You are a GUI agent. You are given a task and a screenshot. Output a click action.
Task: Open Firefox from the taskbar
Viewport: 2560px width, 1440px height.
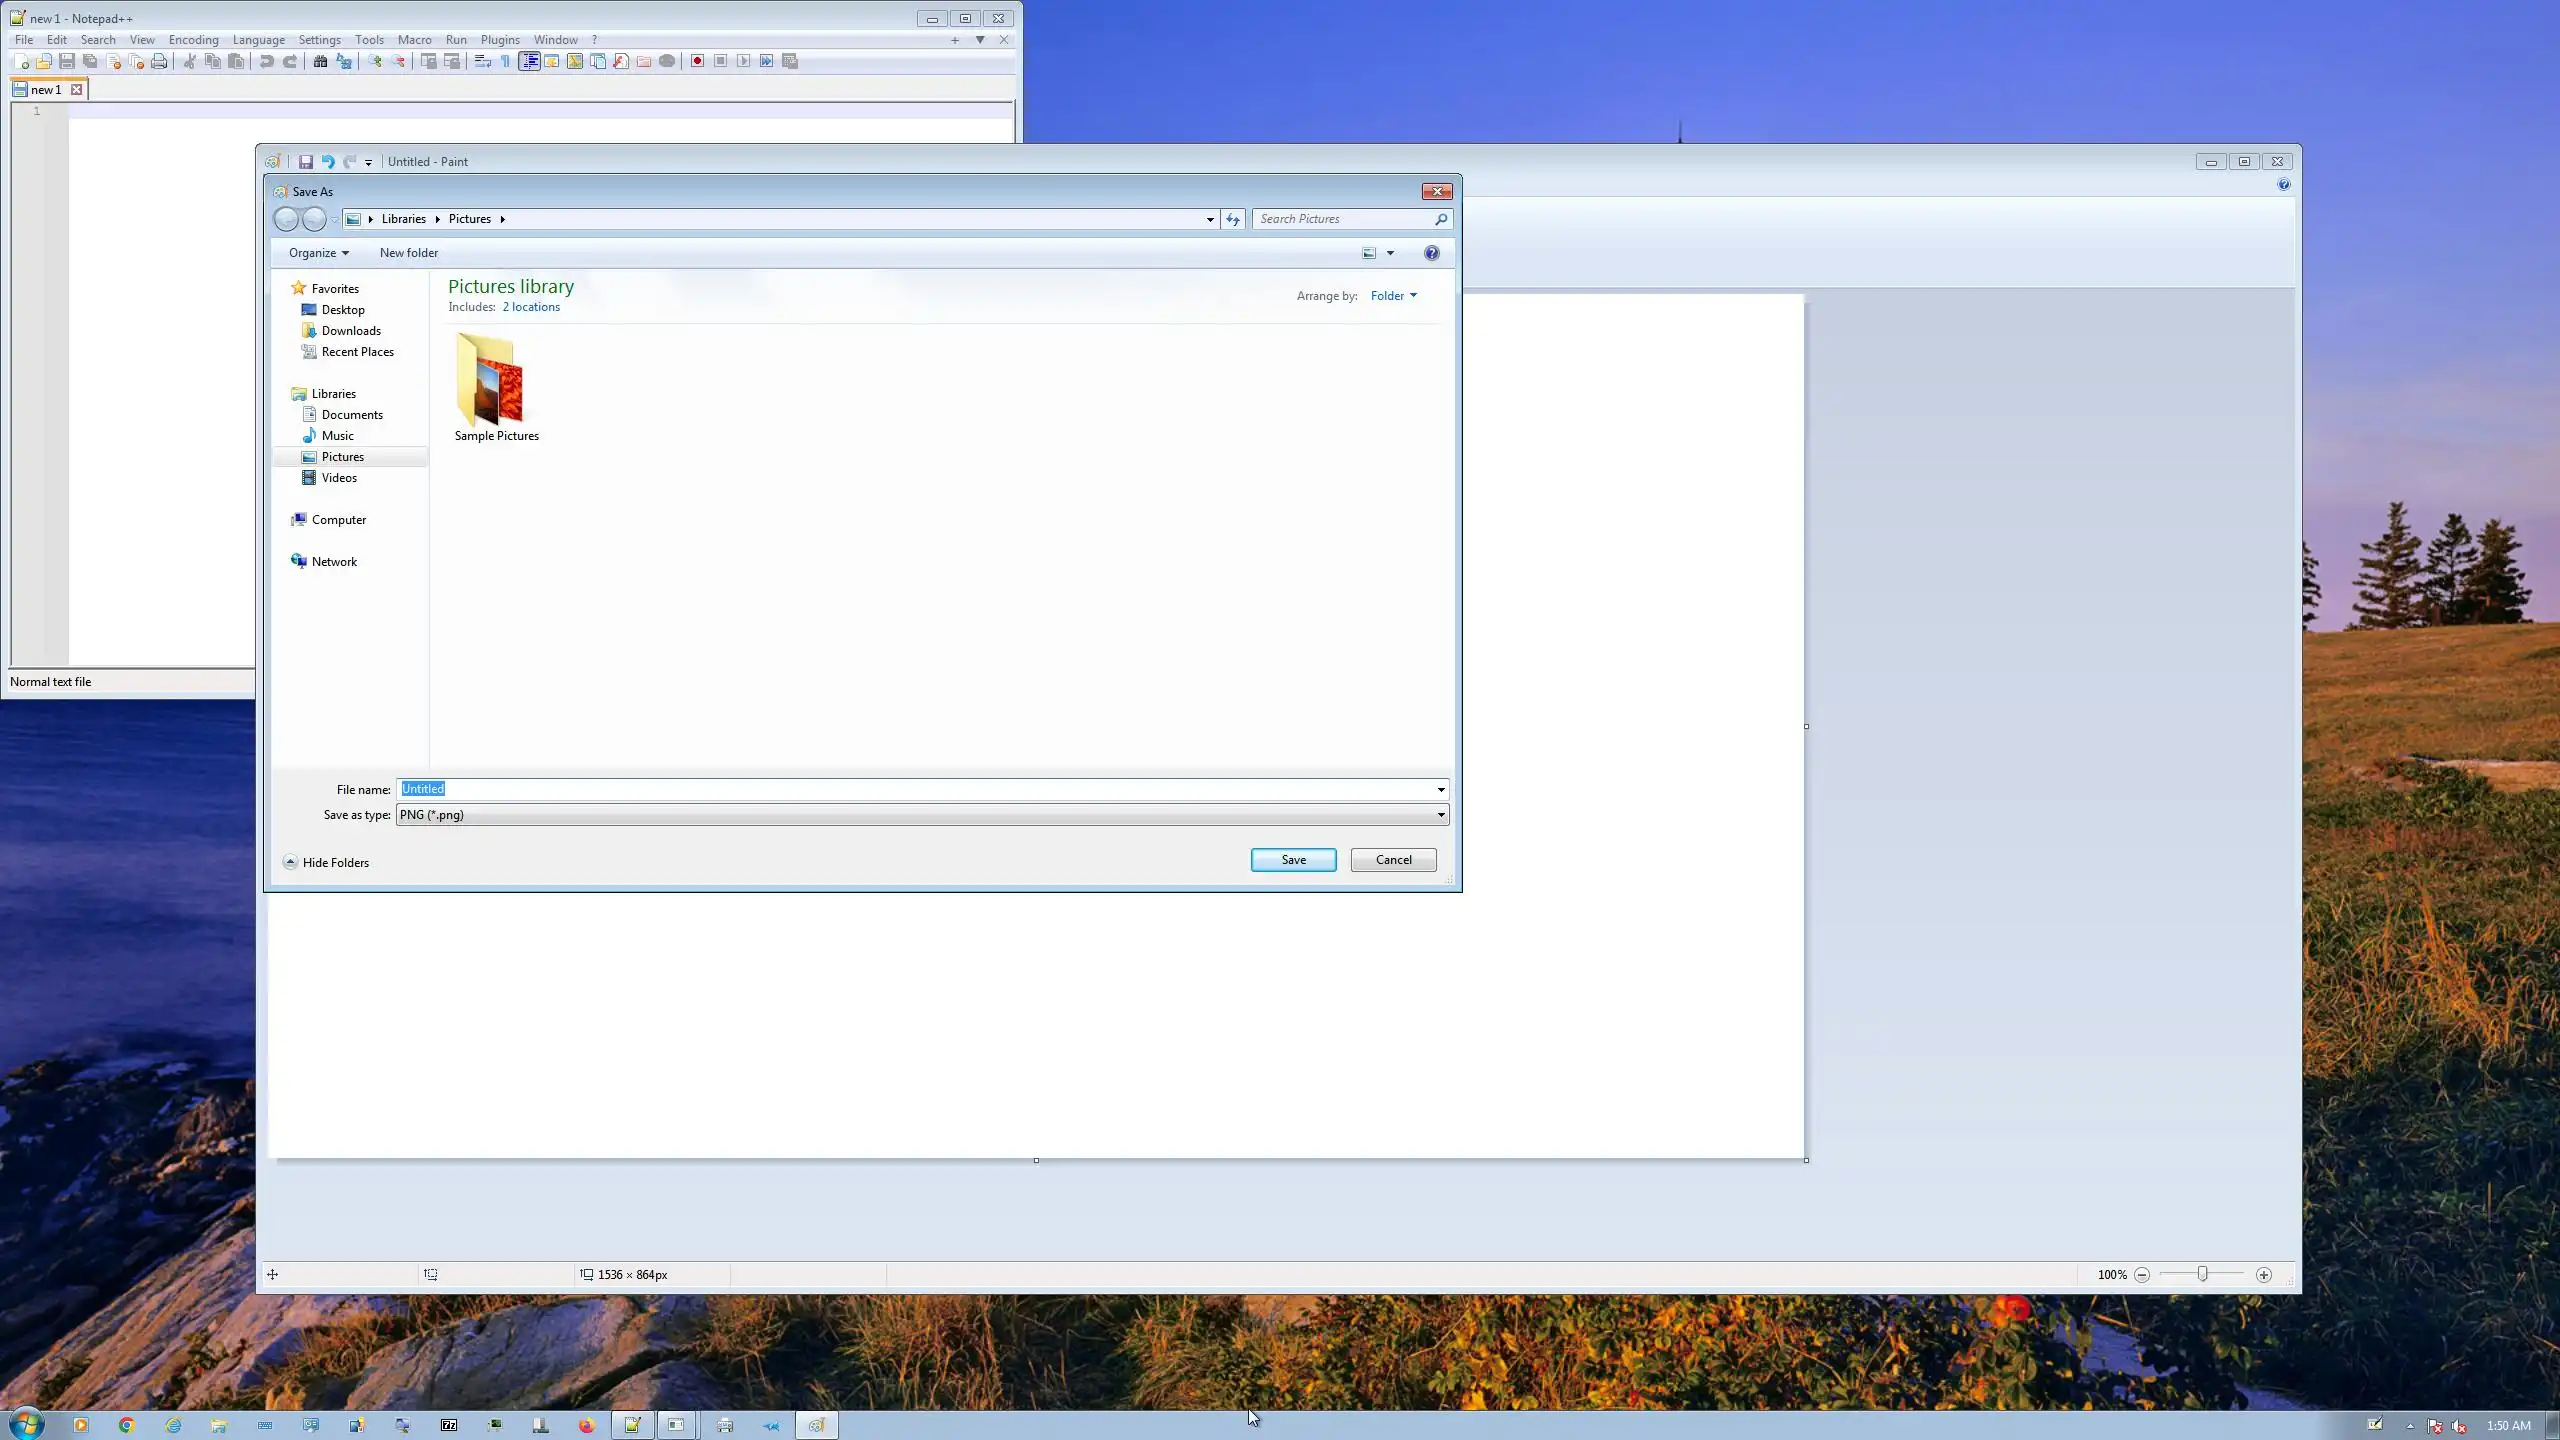coord(586,1425)
